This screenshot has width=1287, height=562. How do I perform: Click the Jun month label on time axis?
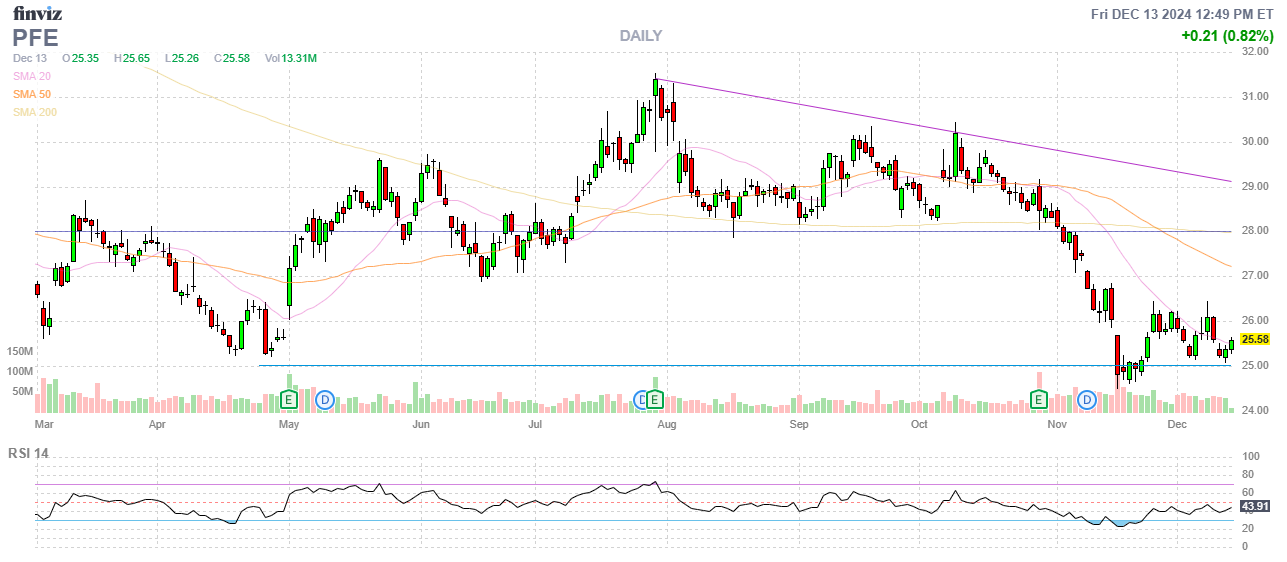[x=421, y=424]
